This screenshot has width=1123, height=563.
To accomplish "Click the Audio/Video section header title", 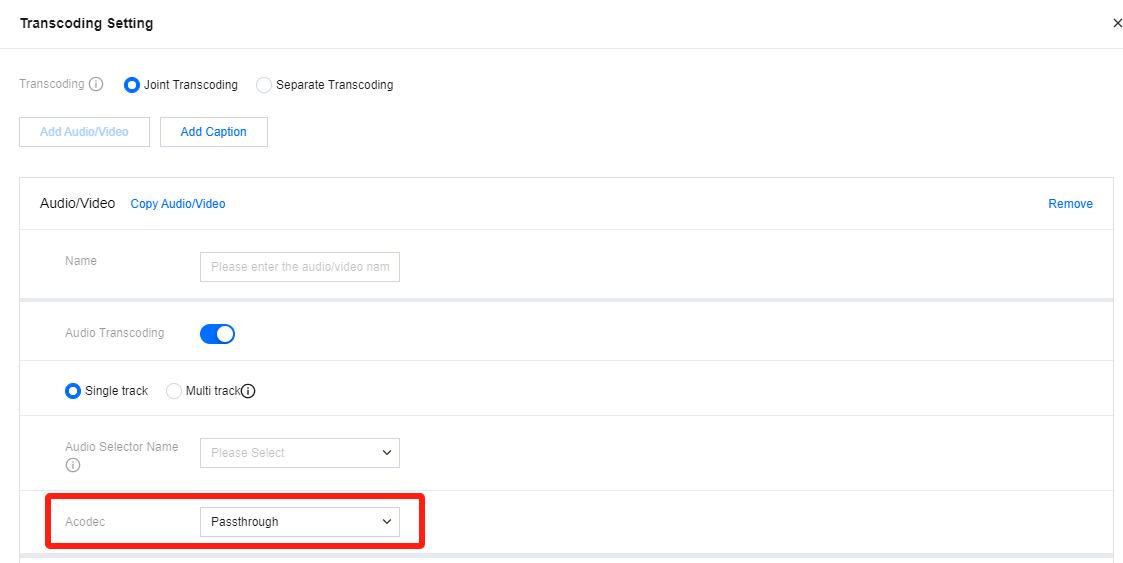I will [77, 203].
